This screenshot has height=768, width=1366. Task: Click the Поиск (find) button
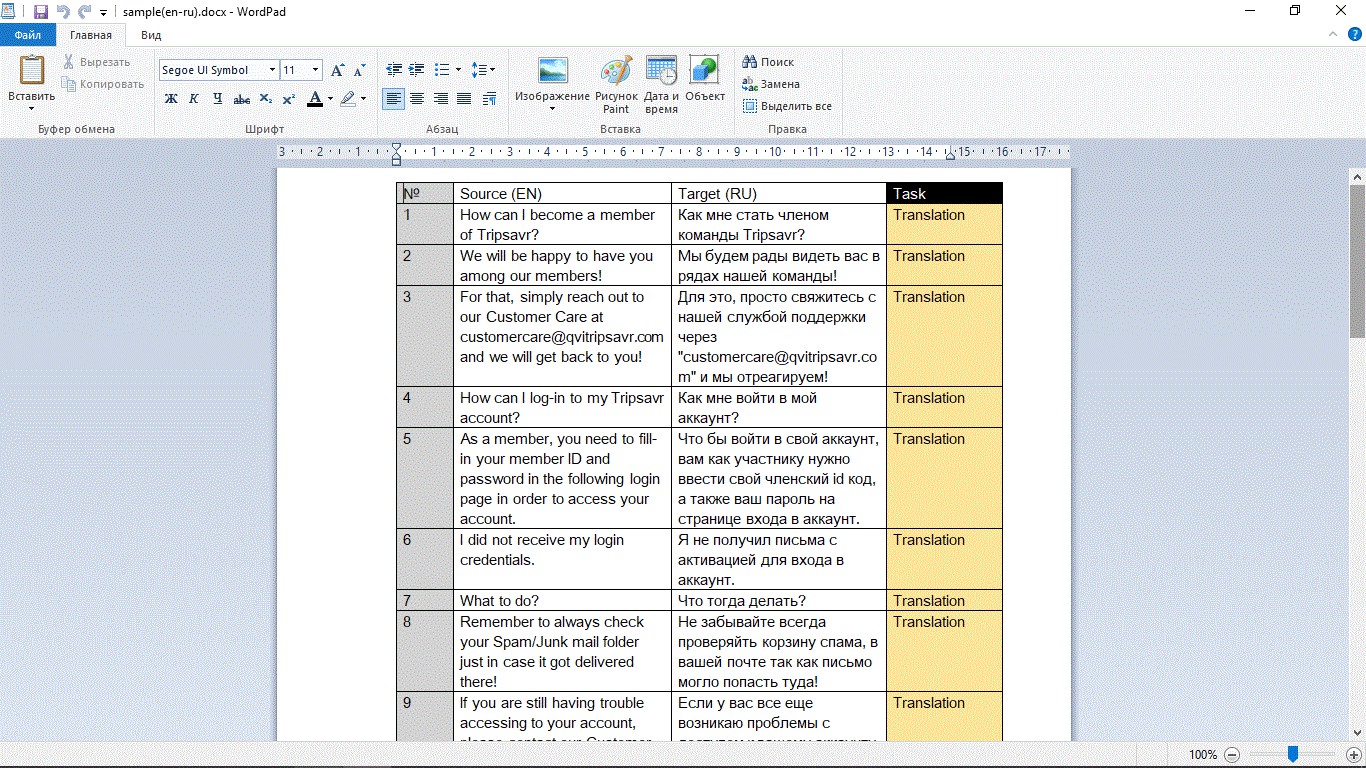tap(768, 62)
